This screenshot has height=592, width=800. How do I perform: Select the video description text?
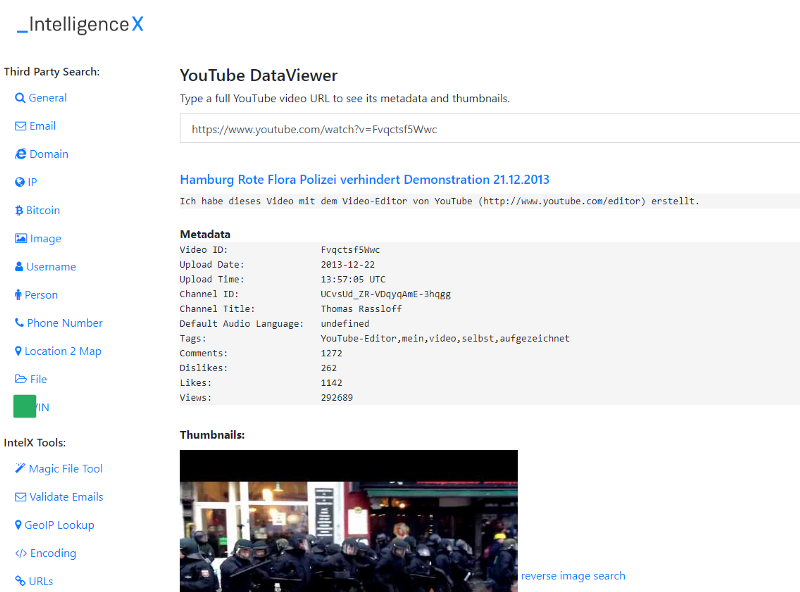(x=439, y=201)
